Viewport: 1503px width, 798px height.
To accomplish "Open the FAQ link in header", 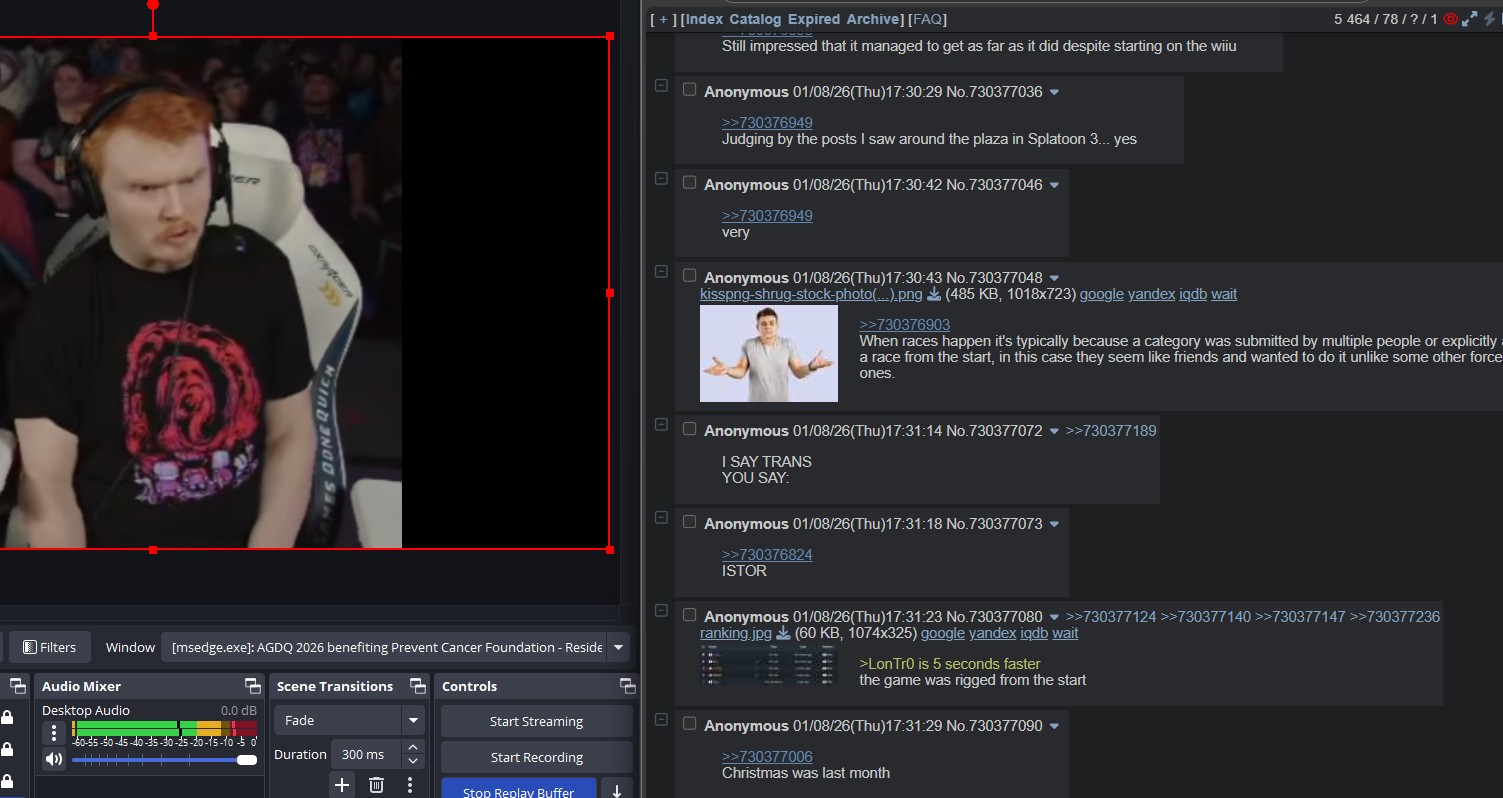I will (x=927, y=19).
